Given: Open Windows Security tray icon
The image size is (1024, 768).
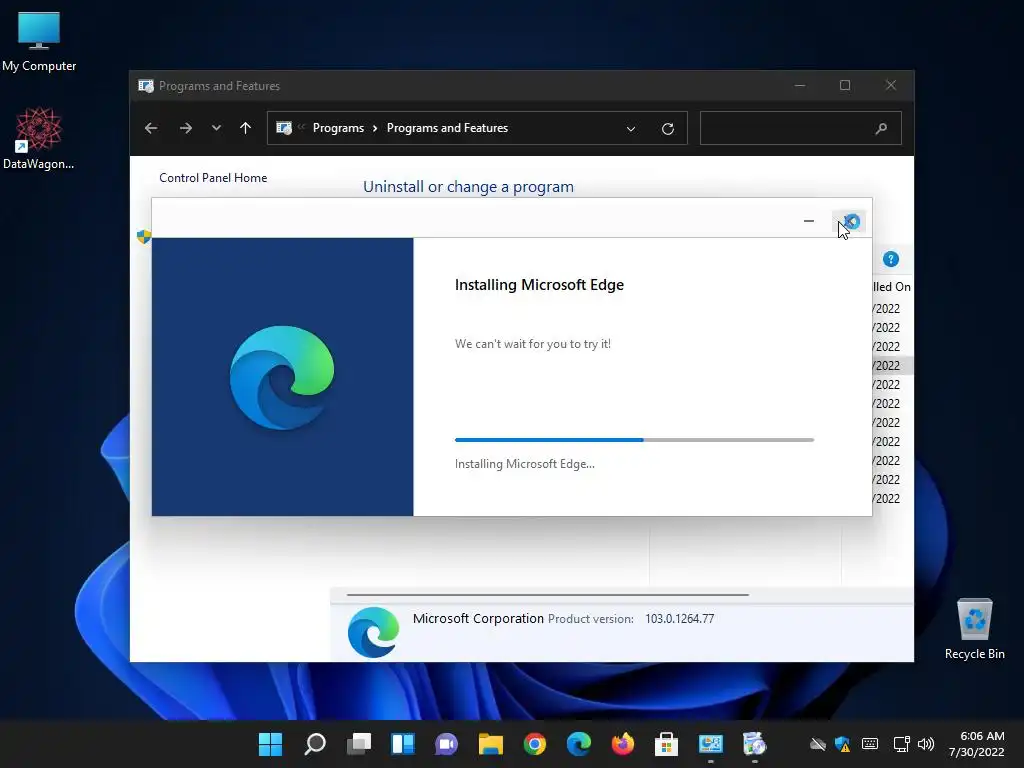Looking at the screenshot, I should (x=842, y=744).
